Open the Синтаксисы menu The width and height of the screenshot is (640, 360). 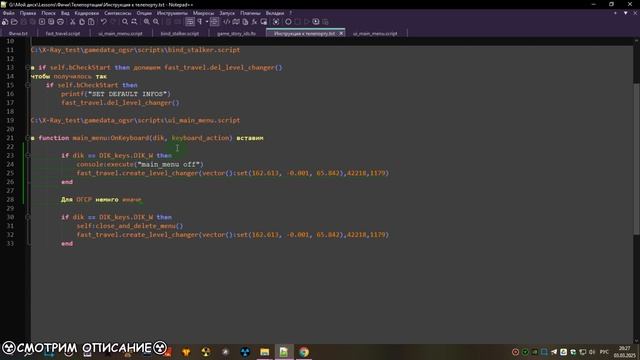(x=118, y=13)
